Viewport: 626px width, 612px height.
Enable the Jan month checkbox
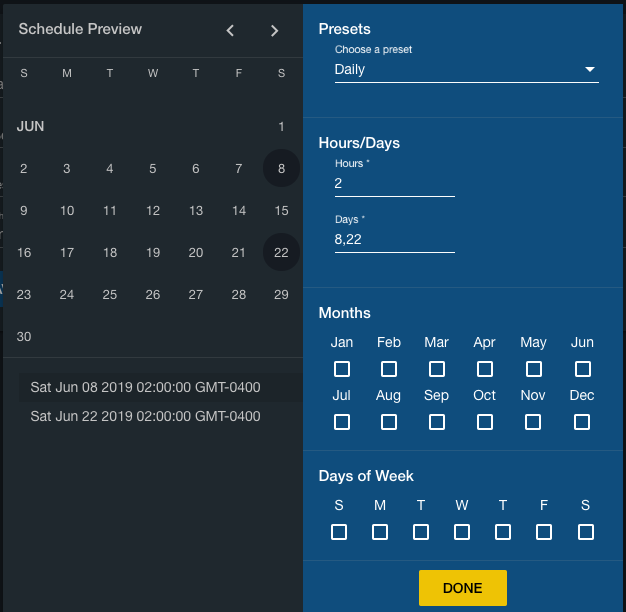click(x=342, y=369)
